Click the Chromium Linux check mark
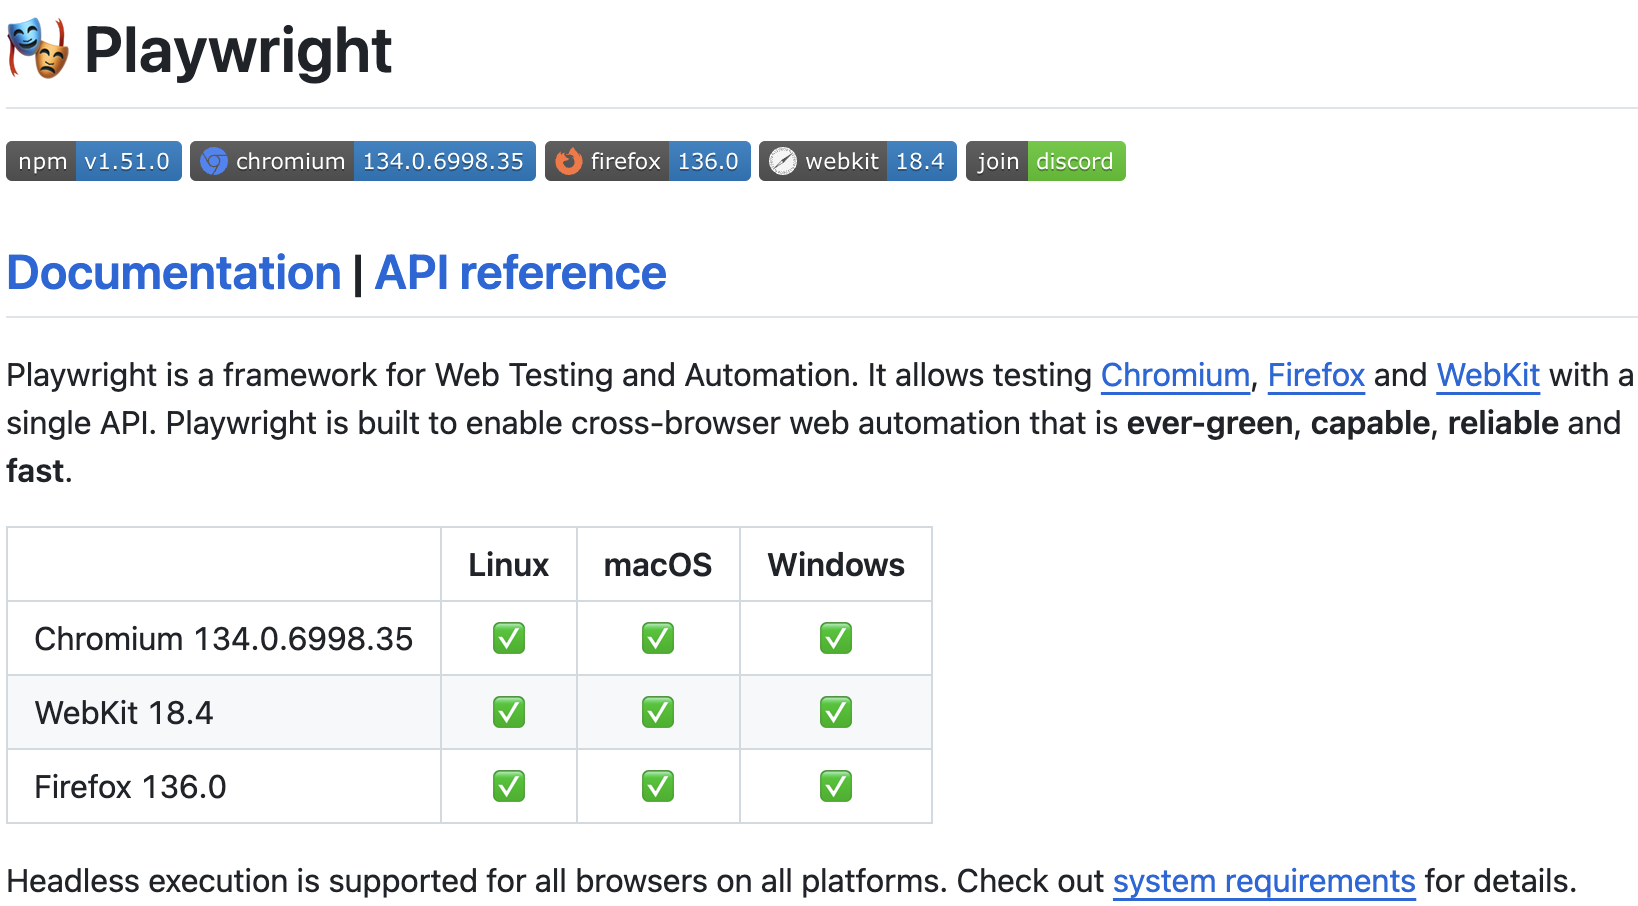1638x906 pixels. tap(509, 638)
